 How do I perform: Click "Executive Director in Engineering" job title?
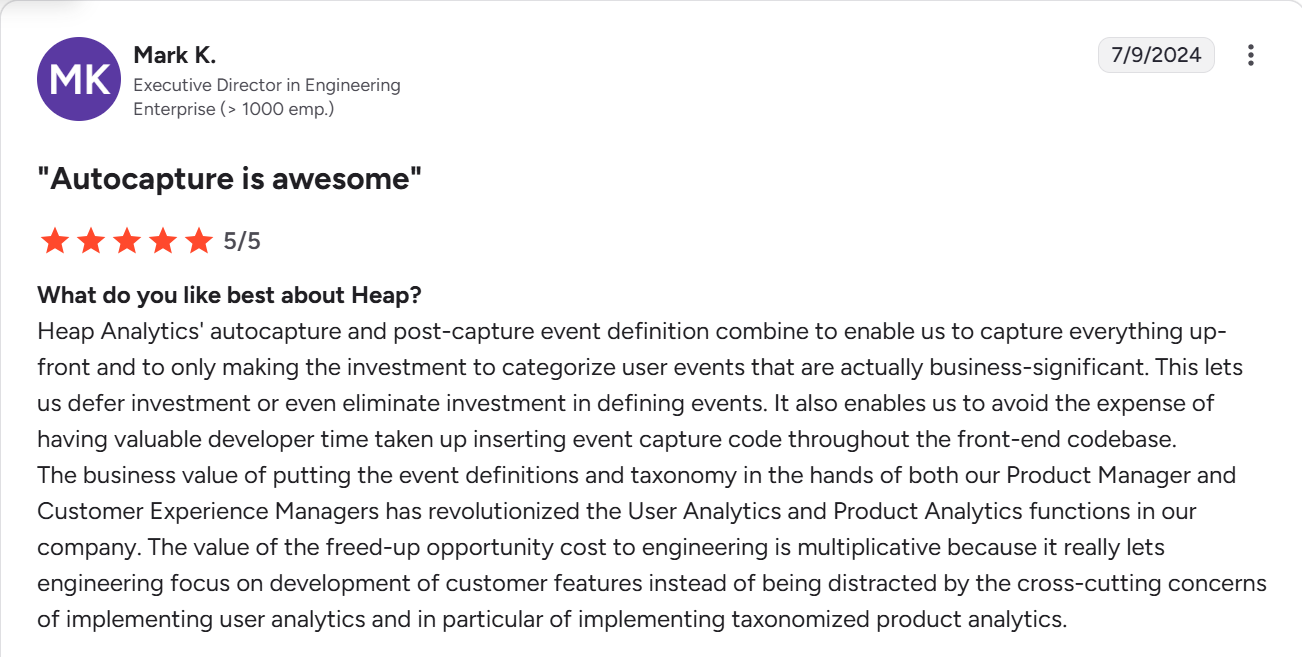click(x=266, y=85)
